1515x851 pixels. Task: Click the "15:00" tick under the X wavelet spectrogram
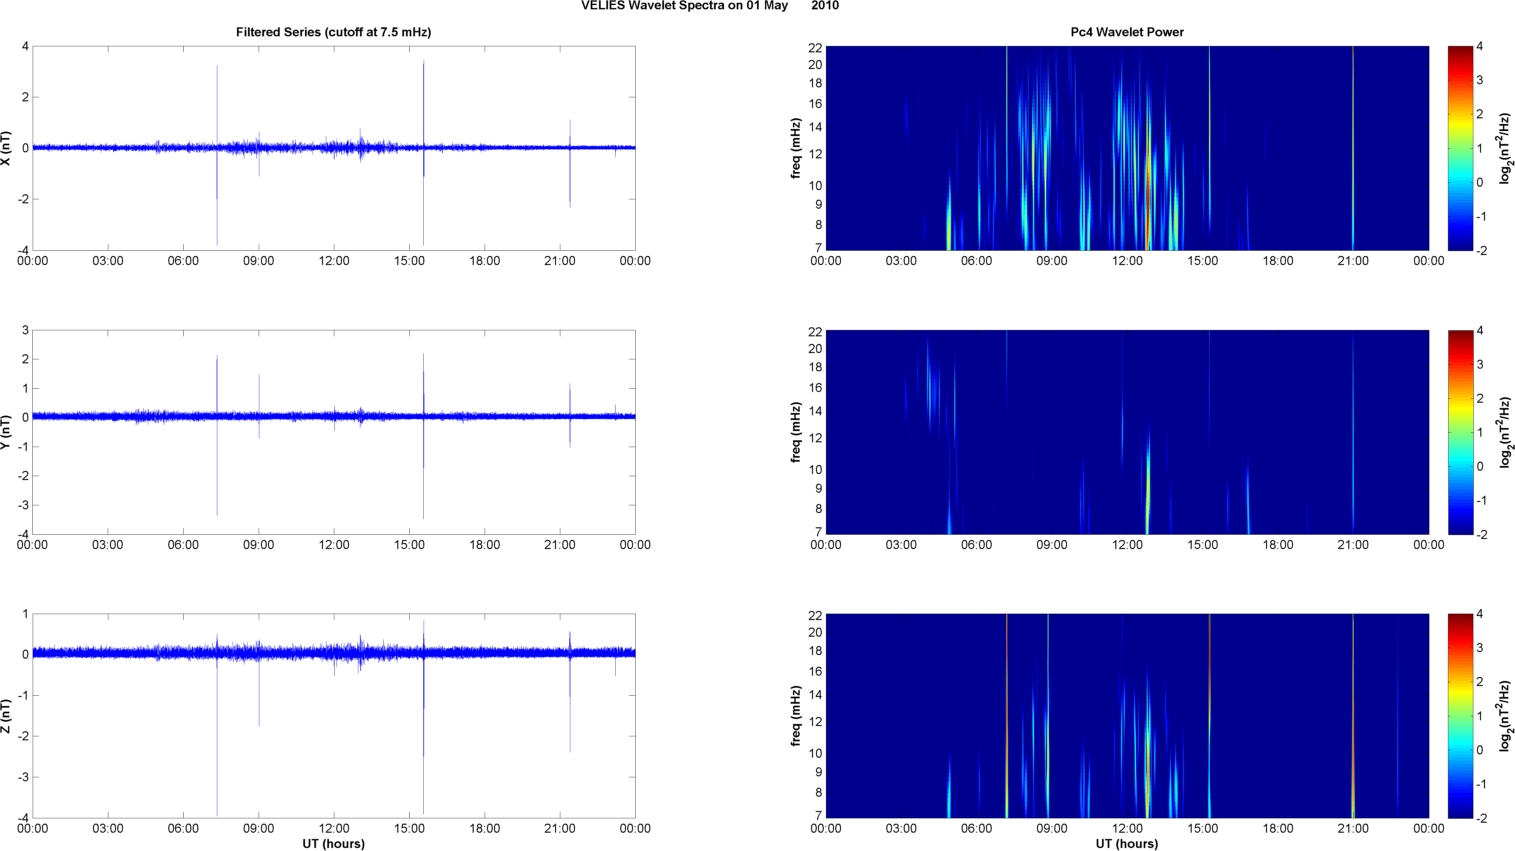pyautogui.click(x=1203, y=261)
